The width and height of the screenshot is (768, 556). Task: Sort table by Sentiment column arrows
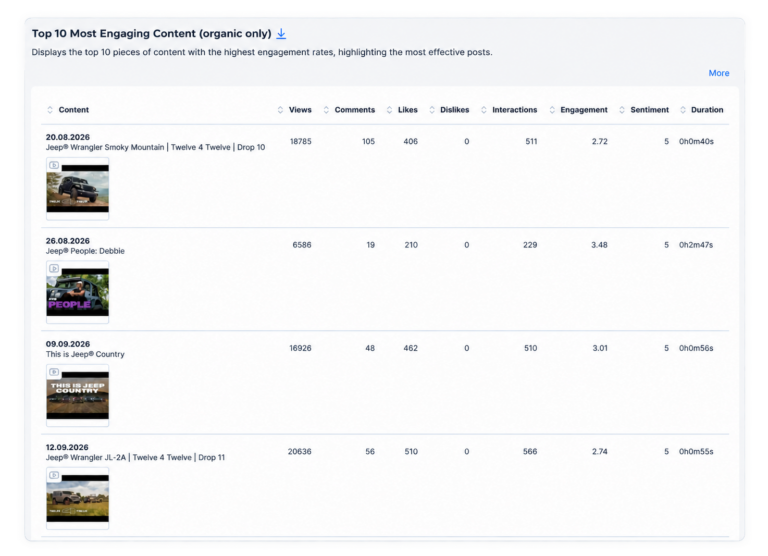622,110
